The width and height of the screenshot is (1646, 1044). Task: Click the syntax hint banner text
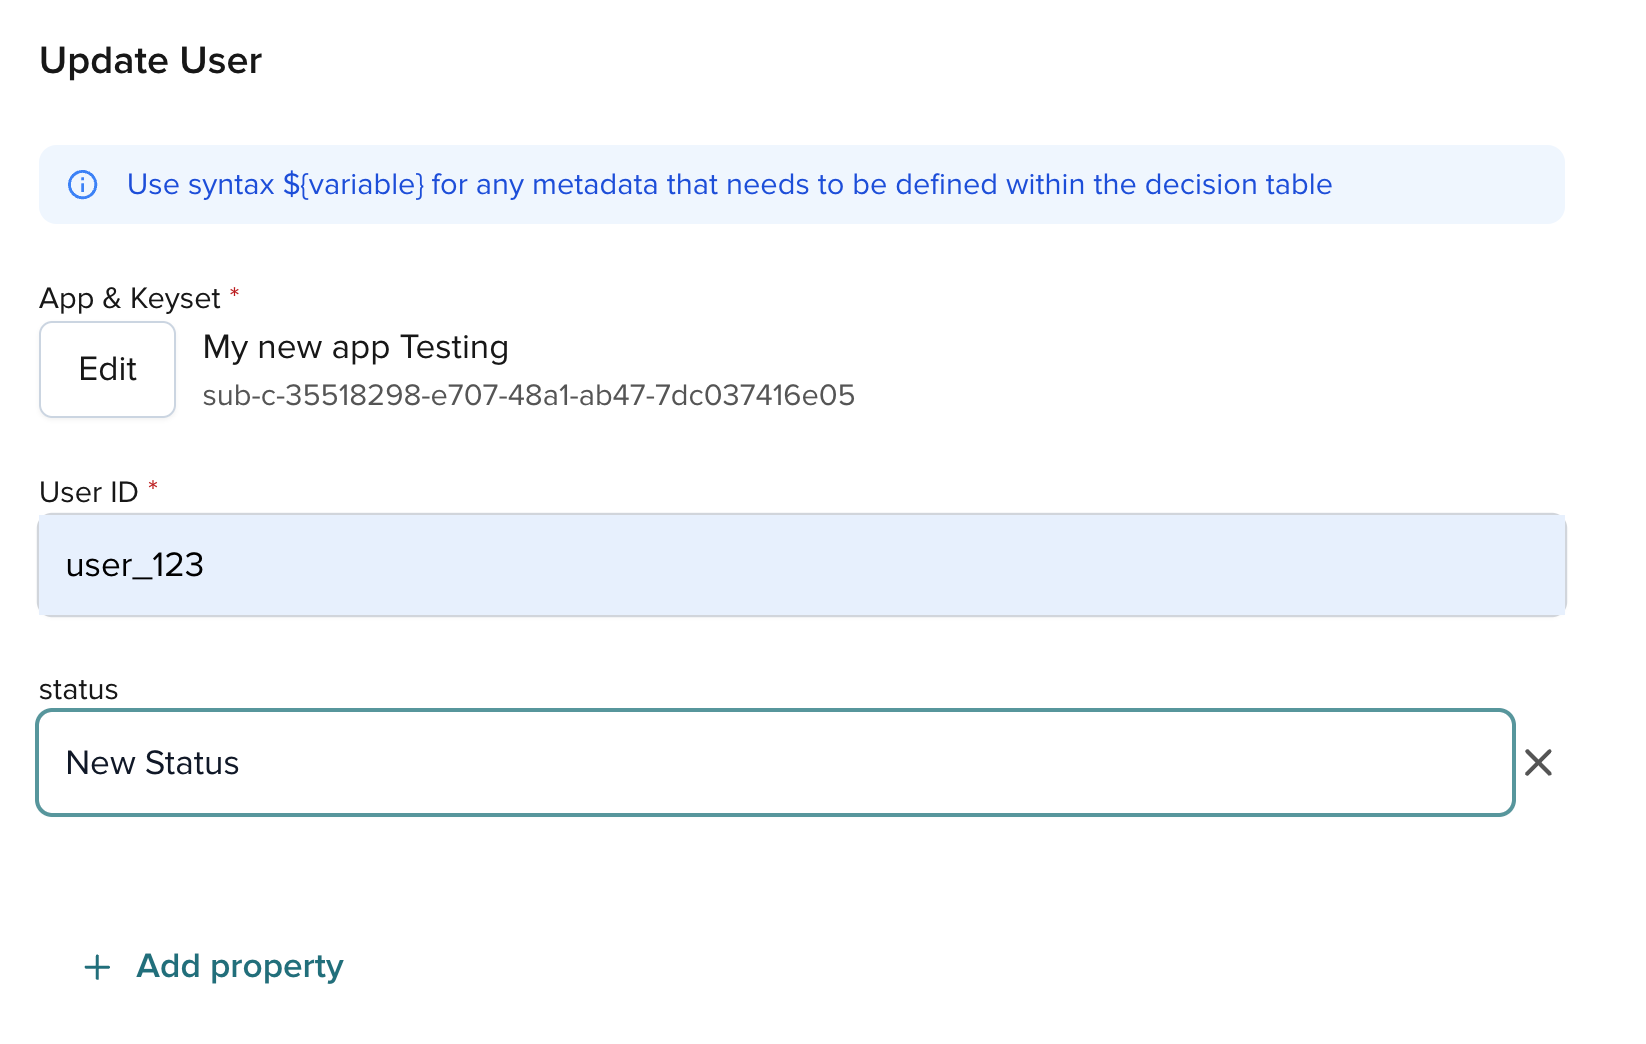pos(729,184)
